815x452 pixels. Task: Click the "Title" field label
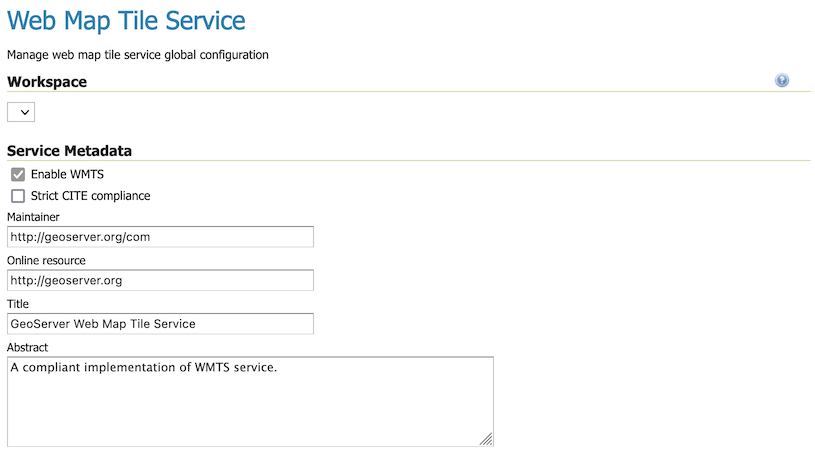18,304
